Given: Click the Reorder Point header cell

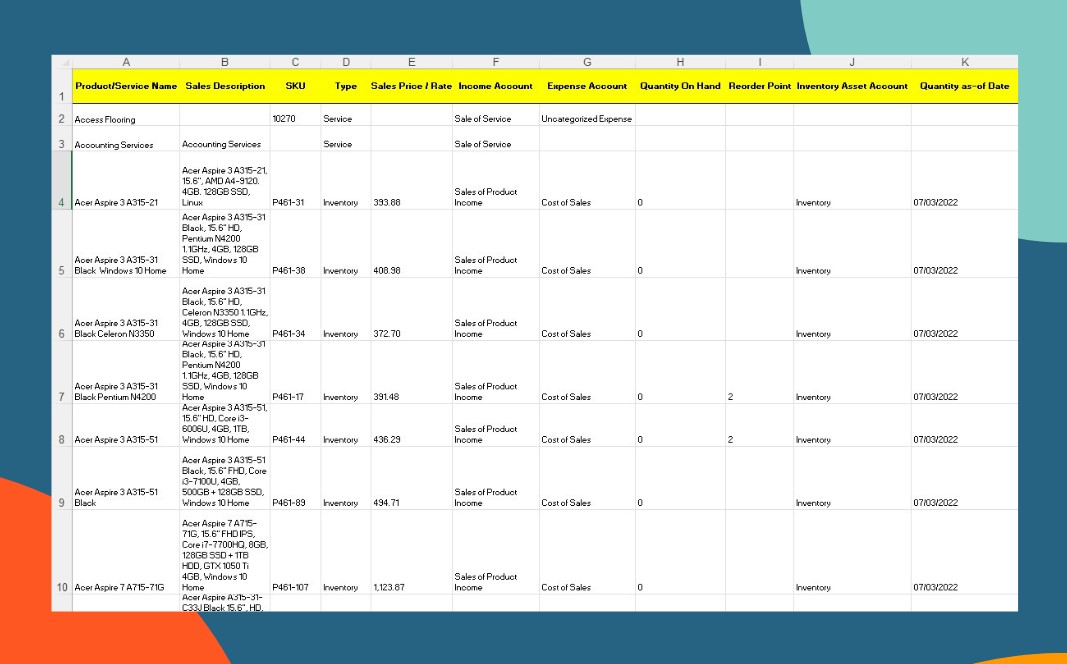Looking at the screenshot, I should (759, 86).
